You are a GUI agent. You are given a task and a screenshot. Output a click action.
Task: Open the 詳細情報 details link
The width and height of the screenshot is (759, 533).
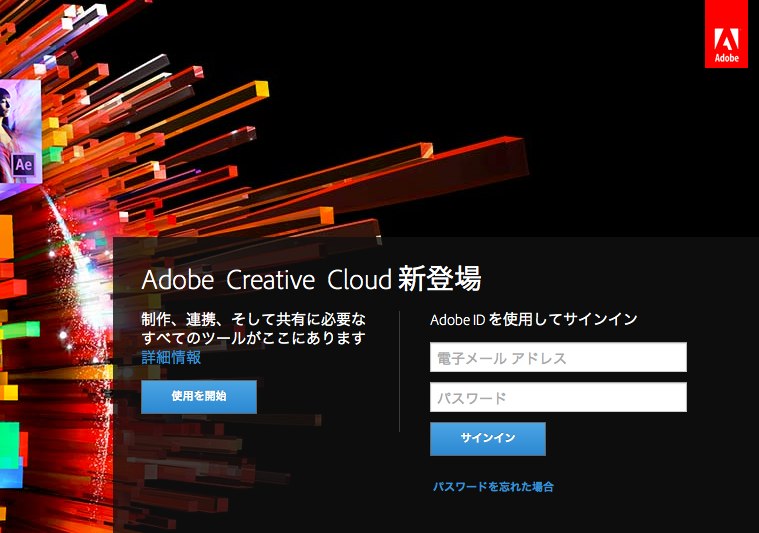171,357
